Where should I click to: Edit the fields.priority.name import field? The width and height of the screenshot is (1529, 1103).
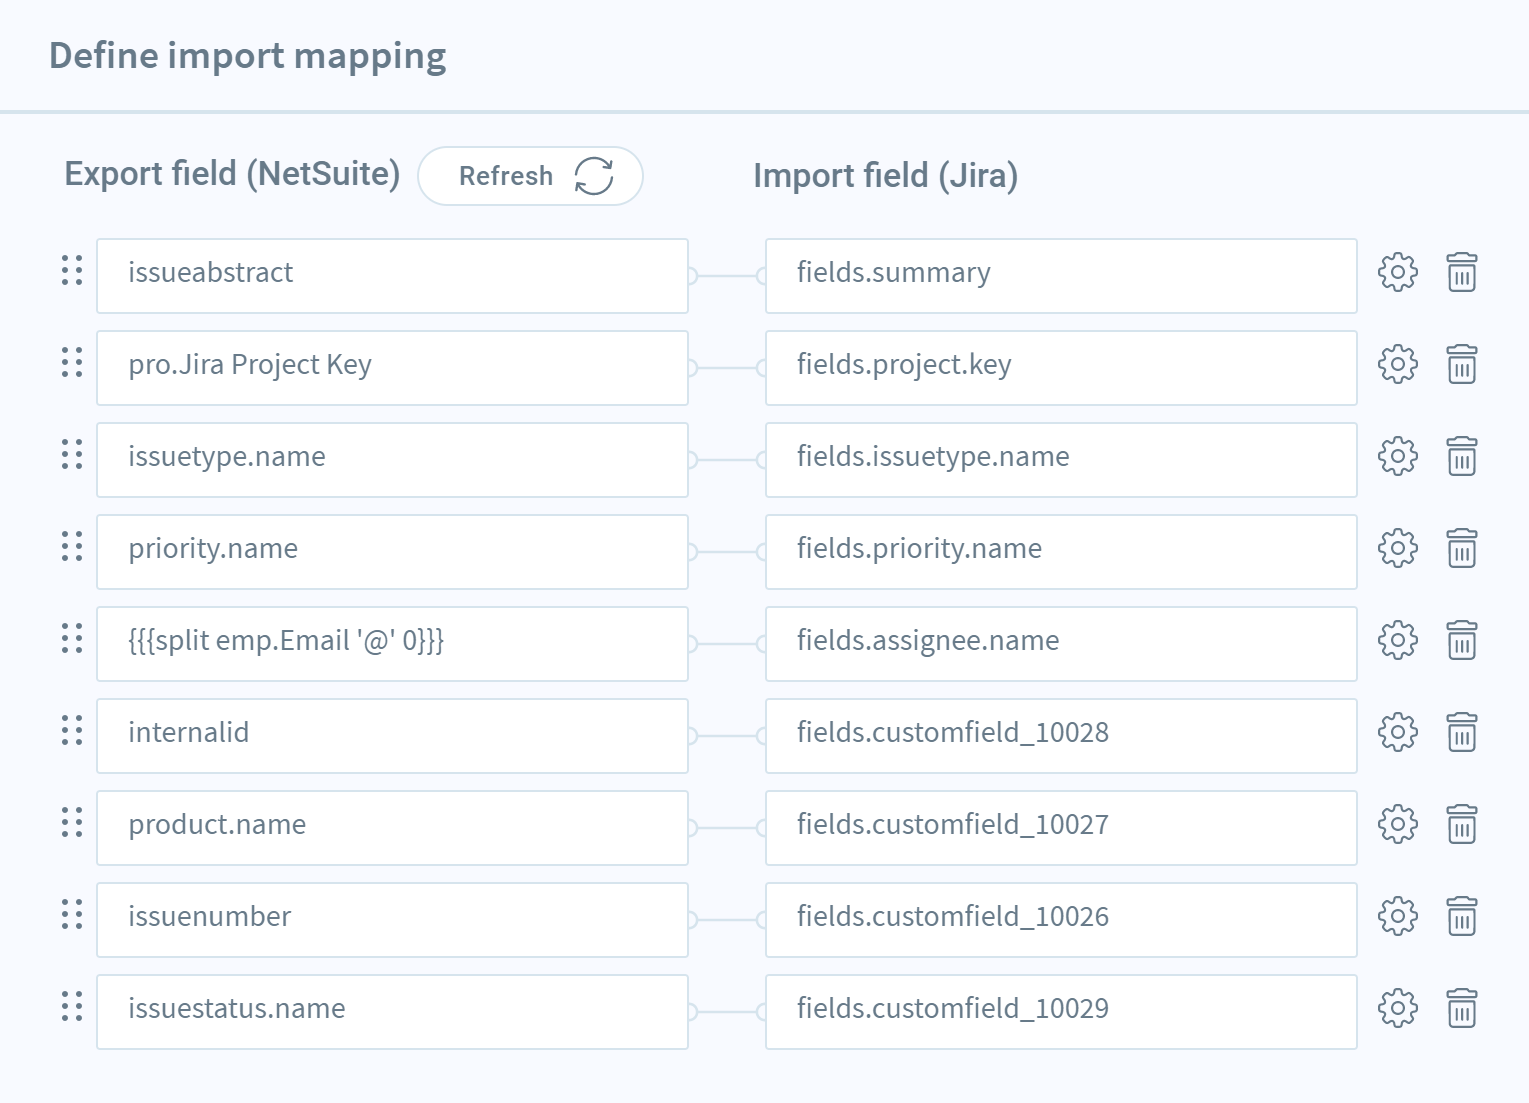(x=1061, y=552)
